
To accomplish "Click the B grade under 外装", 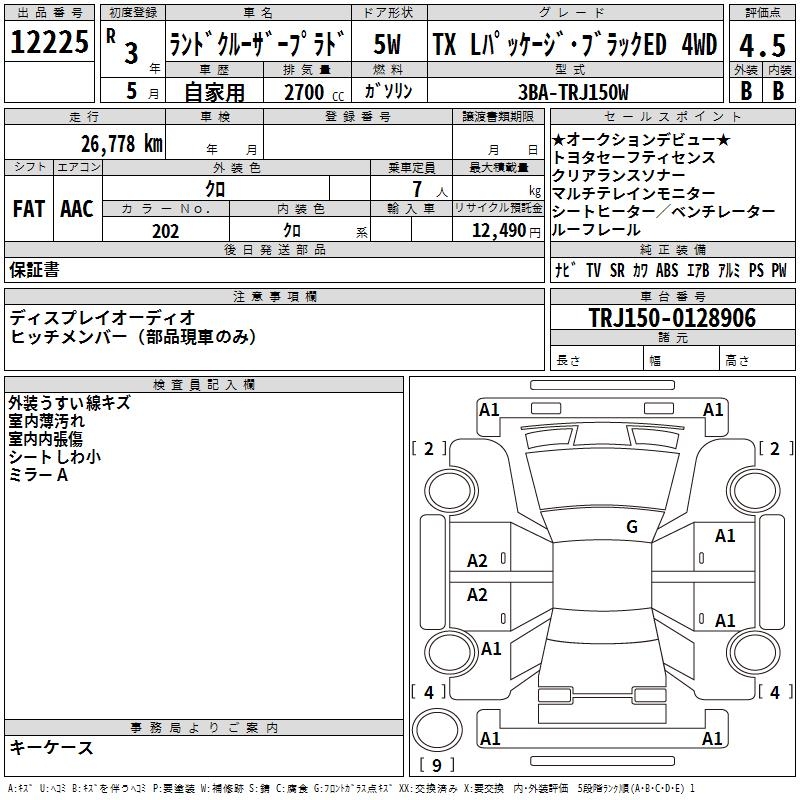I will [746, 90].
